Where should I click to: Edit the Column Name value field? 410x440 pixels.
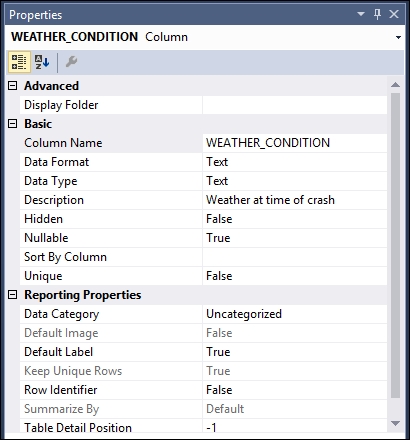click(x=295, y=143)
